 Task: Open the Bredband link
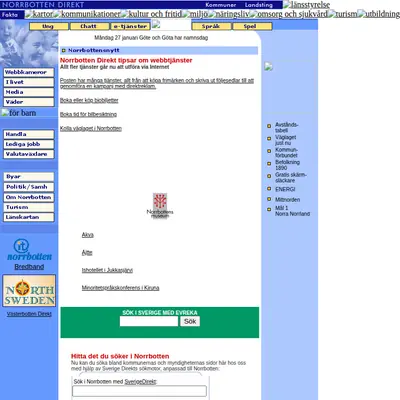tap(29, 267)
